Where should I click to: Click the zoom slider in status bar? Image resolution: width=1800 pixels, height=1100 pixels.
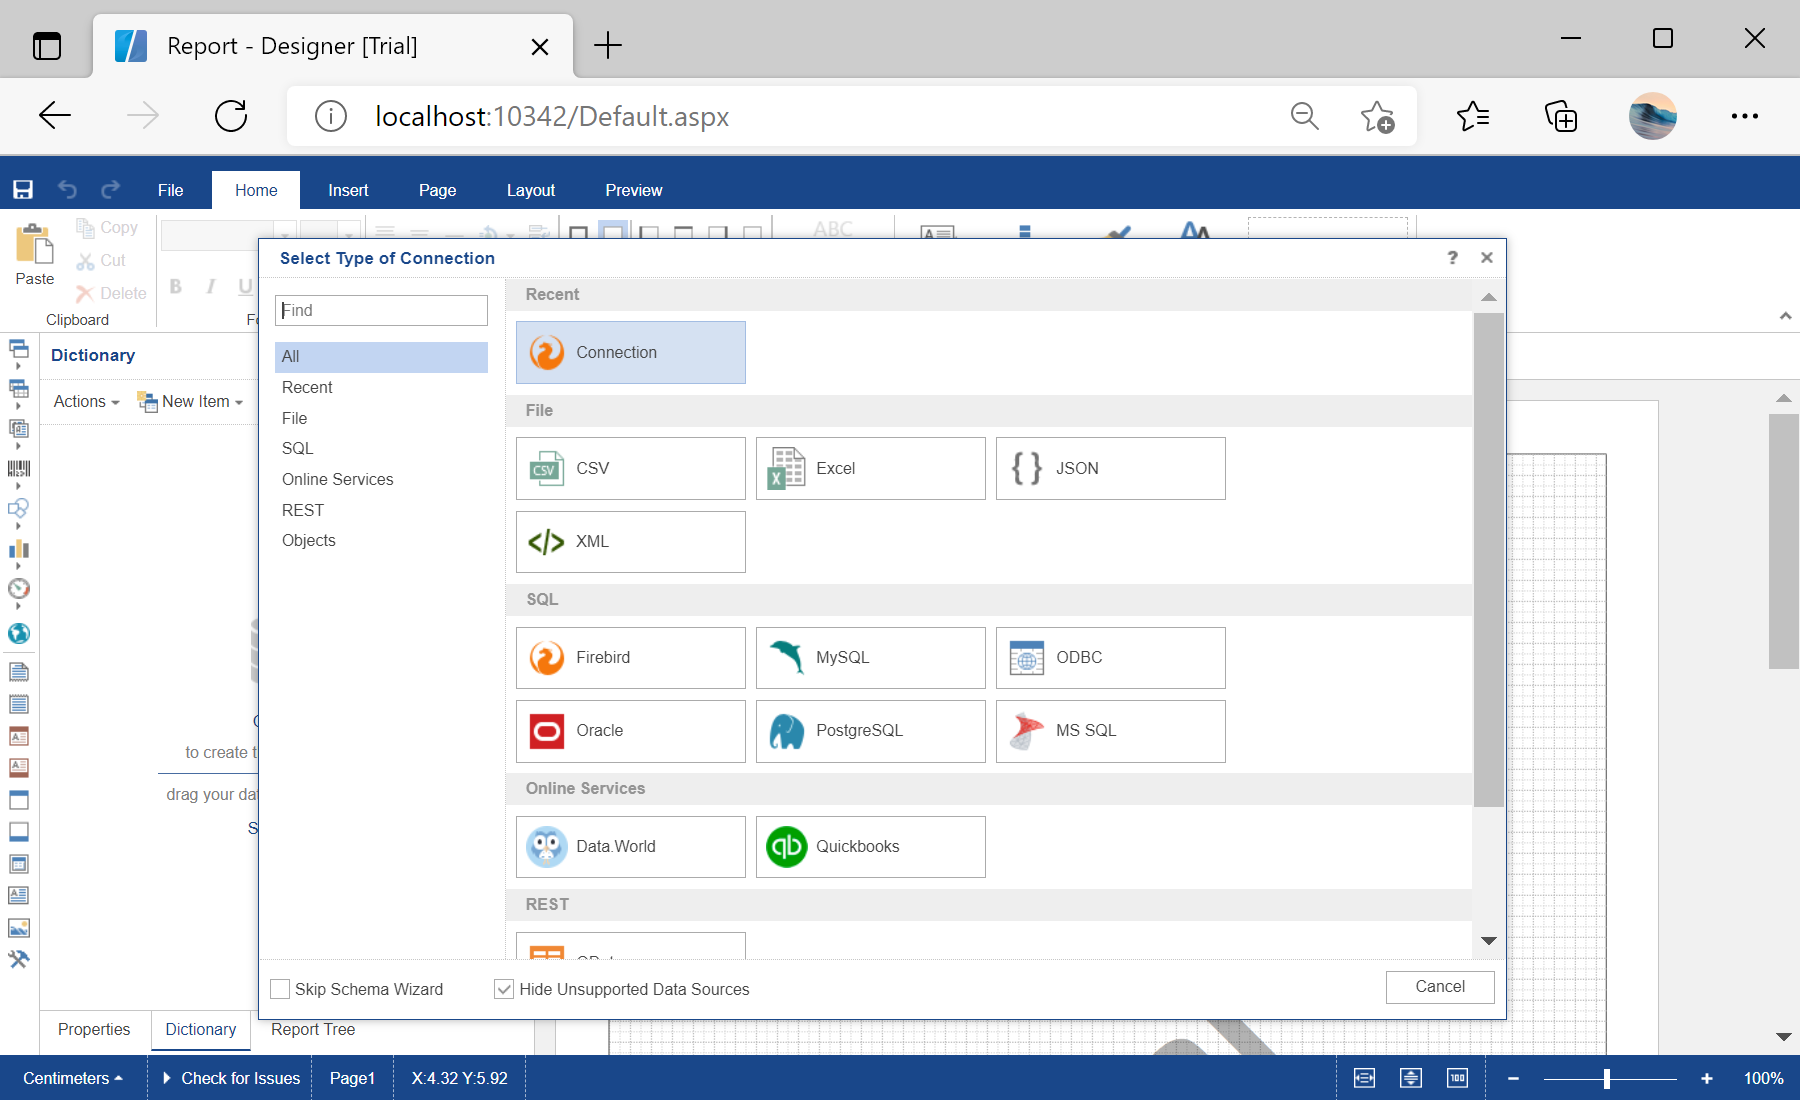[x=1607, y=1078]
